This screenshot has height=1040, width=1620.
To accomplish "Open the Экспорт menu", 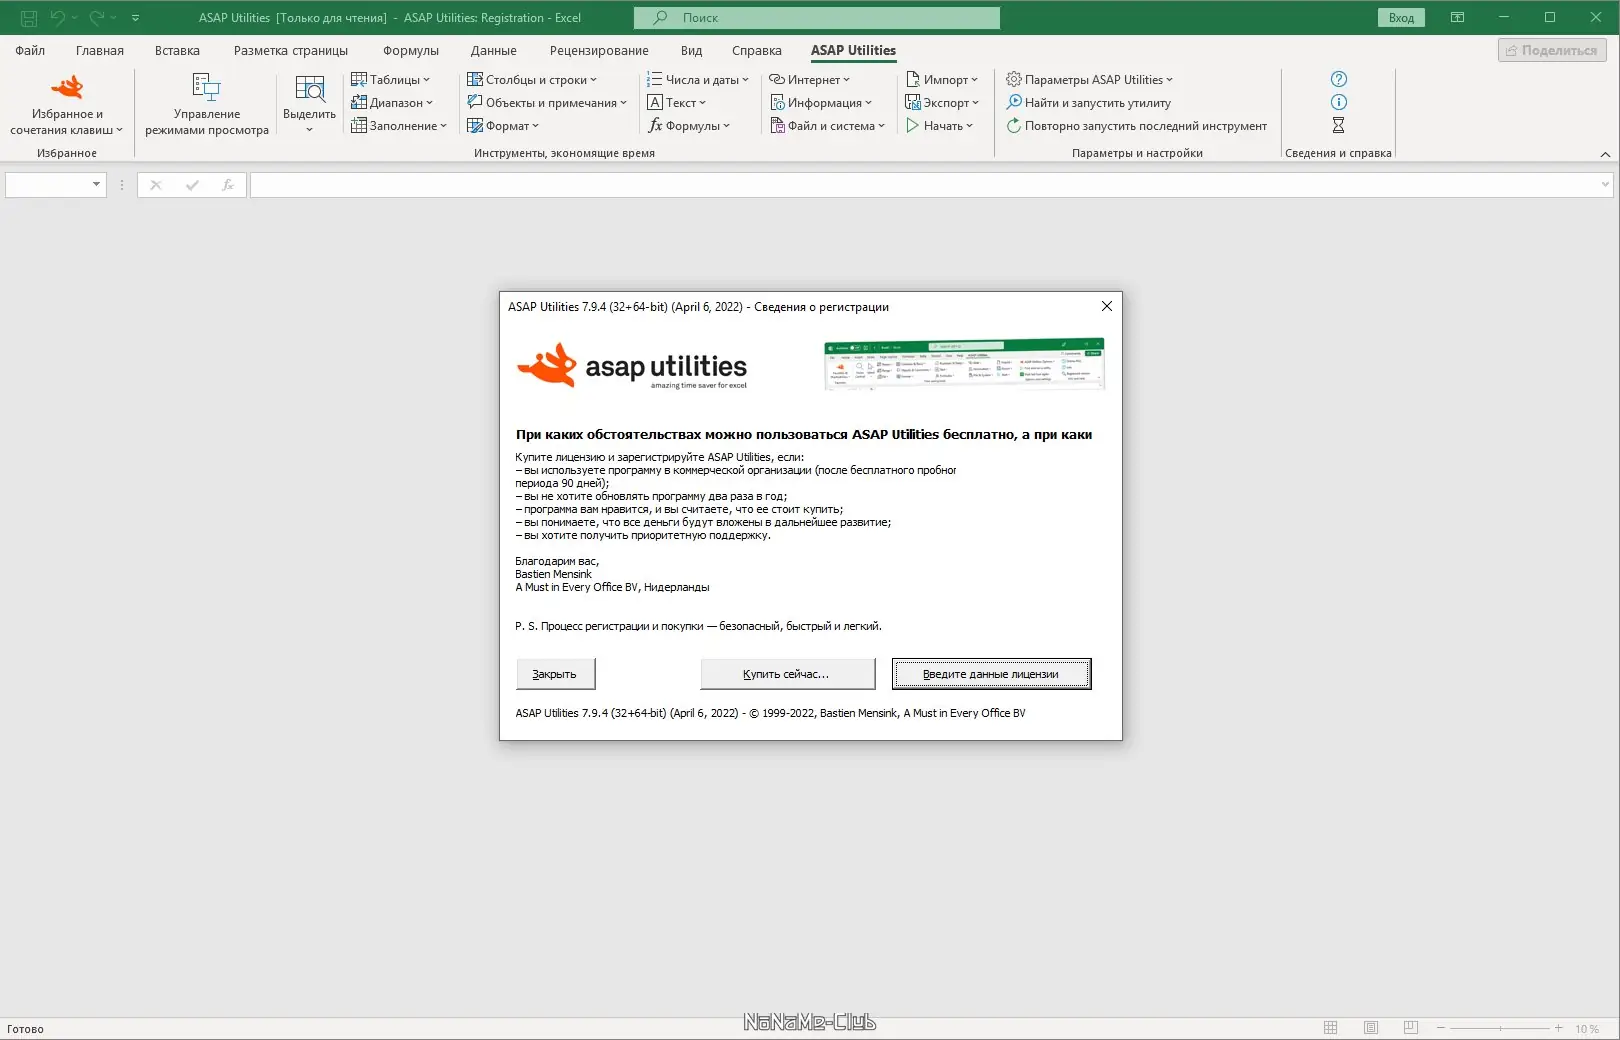I will pos(942,103).
